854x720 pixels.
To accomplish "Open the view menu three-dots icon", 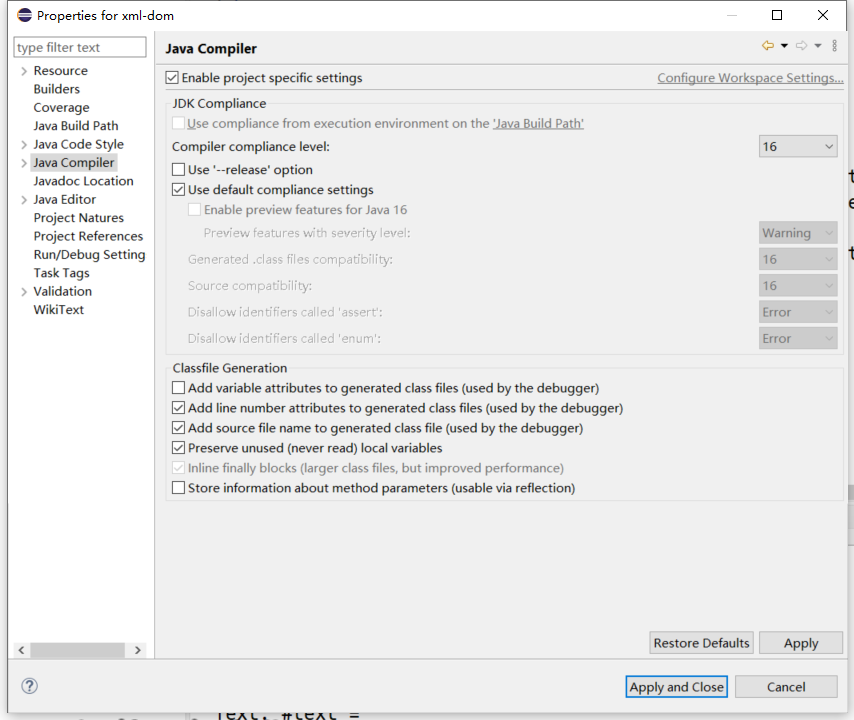I will pos(834,46).
